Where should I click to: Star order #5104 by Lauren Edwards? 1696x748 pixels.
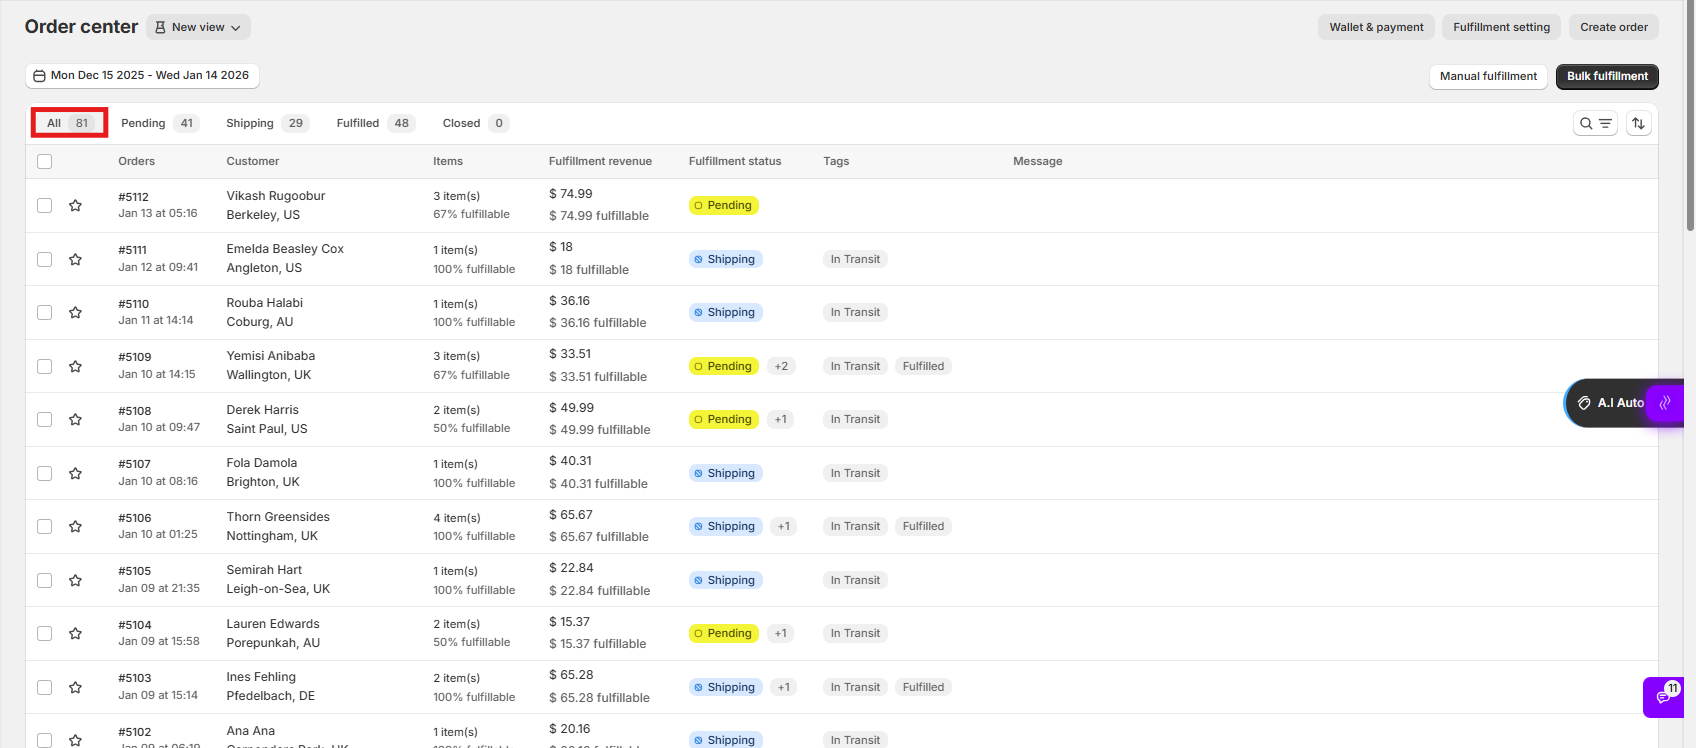pyautogui.click(x=75, y=633)
